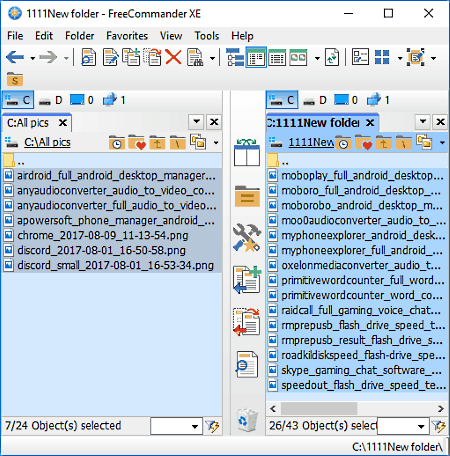Open the File menu

click(15, 36)
